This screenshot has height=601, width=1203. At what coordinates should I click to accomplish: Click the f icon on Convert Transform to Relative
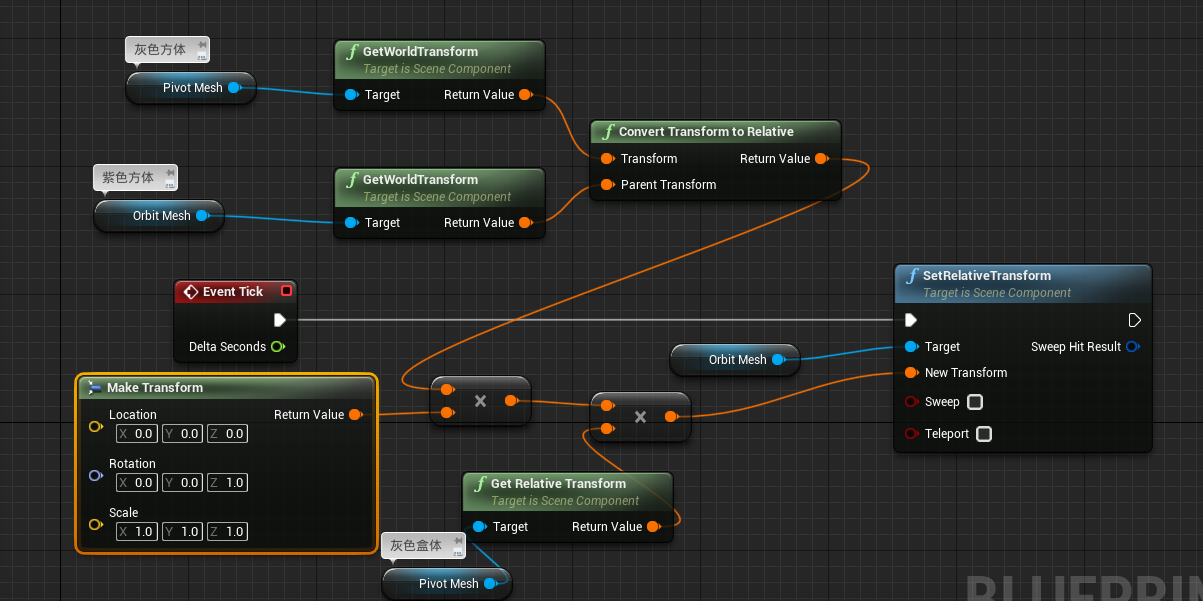tap(607, 131)
